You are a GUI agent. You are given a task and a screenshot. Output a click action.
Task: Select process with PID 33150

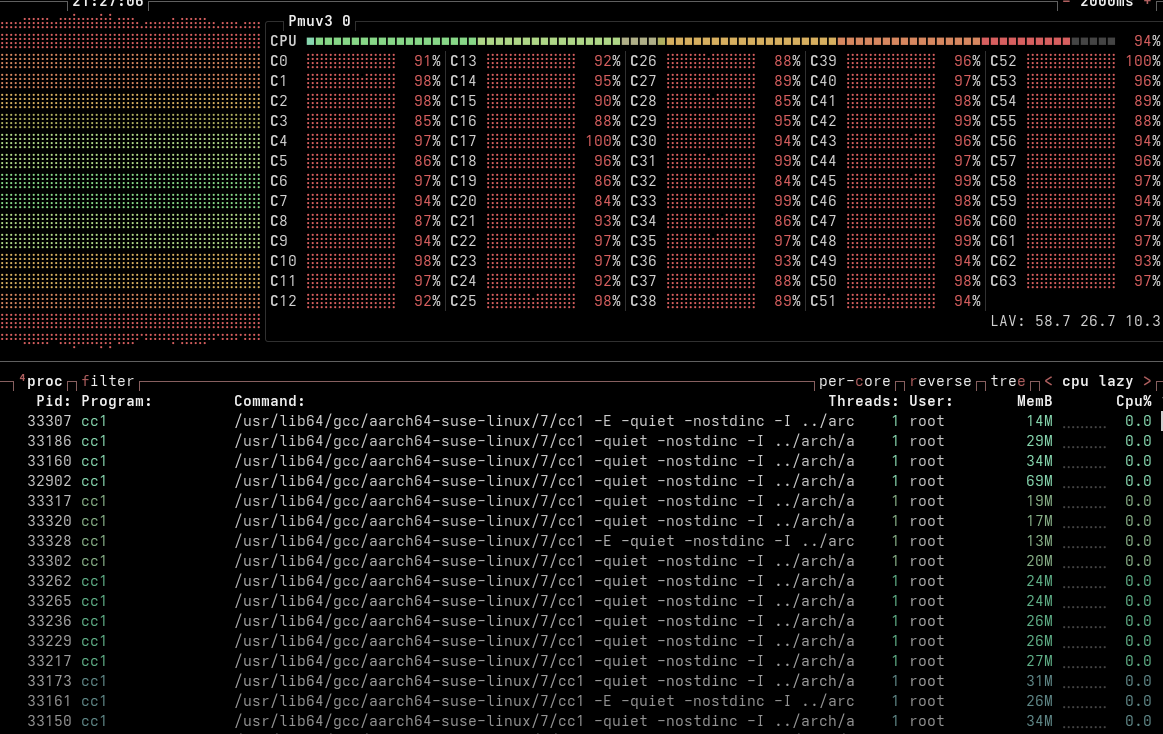[49, 721]
